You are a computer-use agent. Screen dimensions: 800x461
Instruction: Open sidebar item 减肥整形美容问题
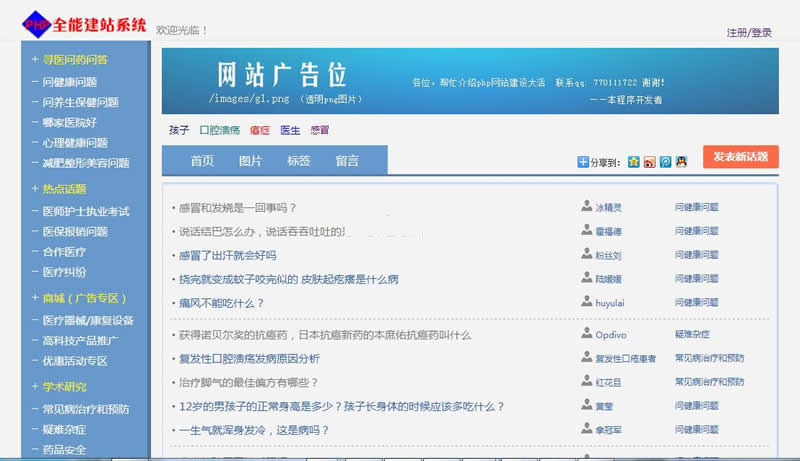(86, 163)
